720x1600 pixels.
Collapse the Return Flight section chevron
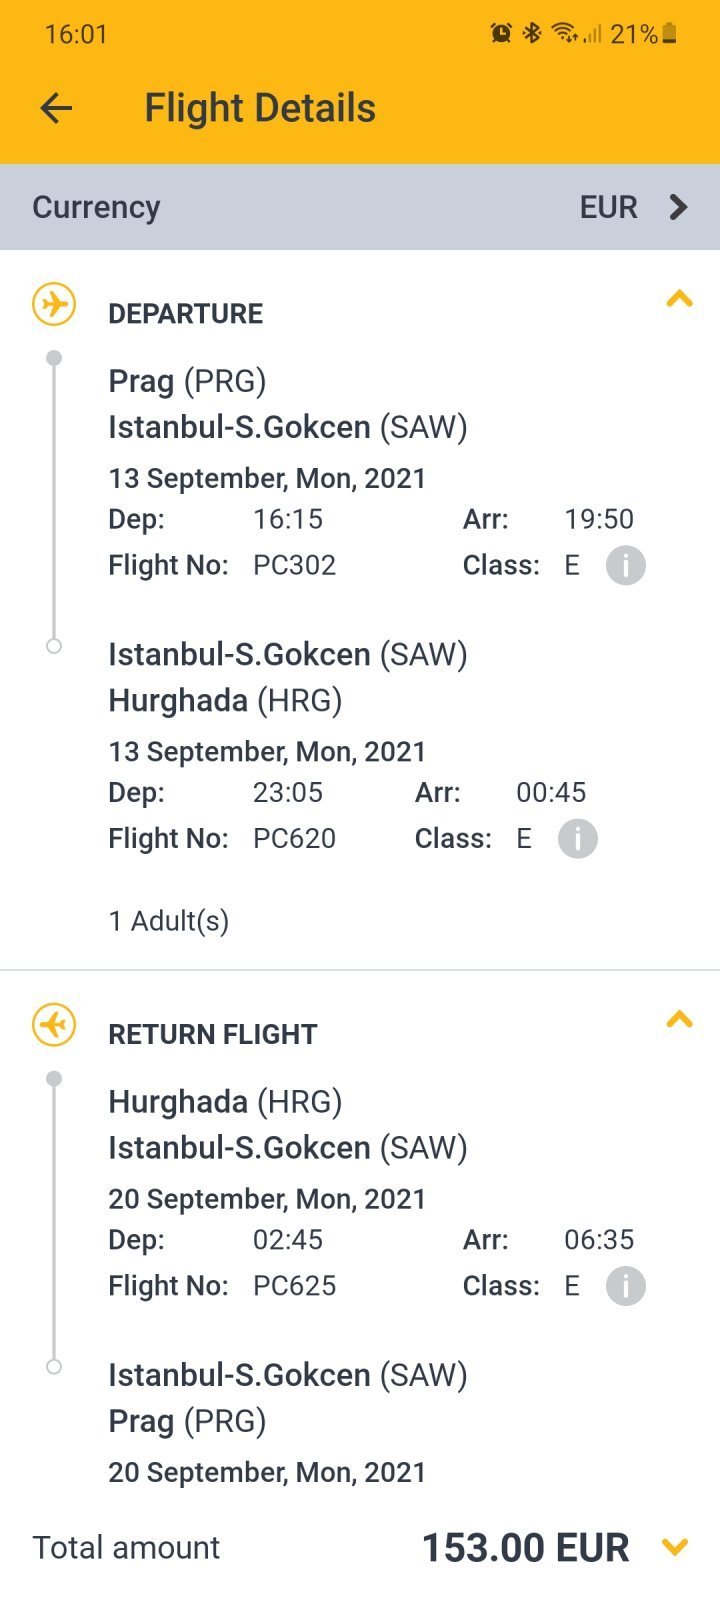coord(680,1020)
